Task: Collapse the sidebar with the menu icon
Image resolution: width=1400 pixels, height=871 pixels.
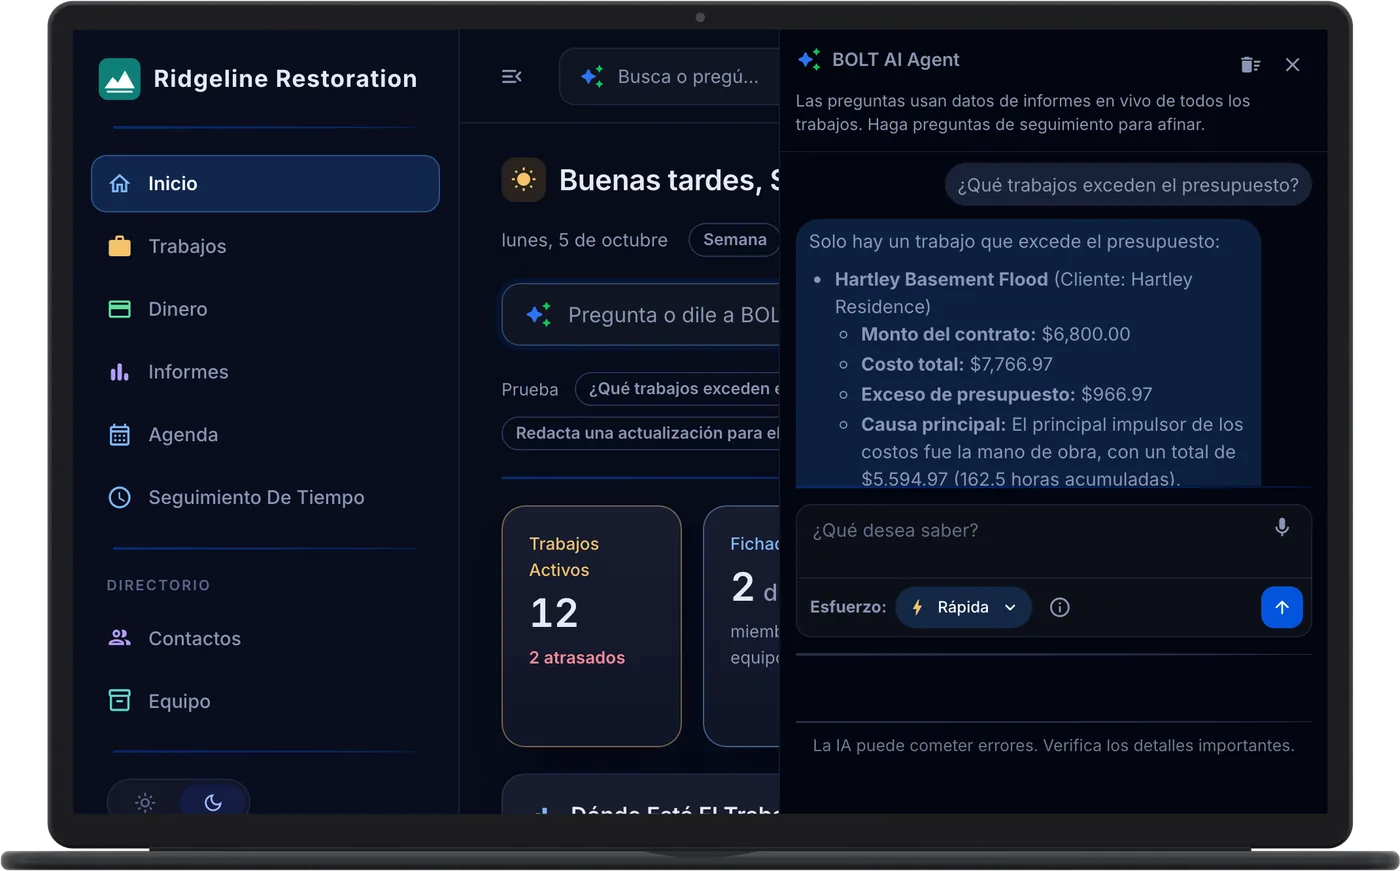Action: pos(512,76)
